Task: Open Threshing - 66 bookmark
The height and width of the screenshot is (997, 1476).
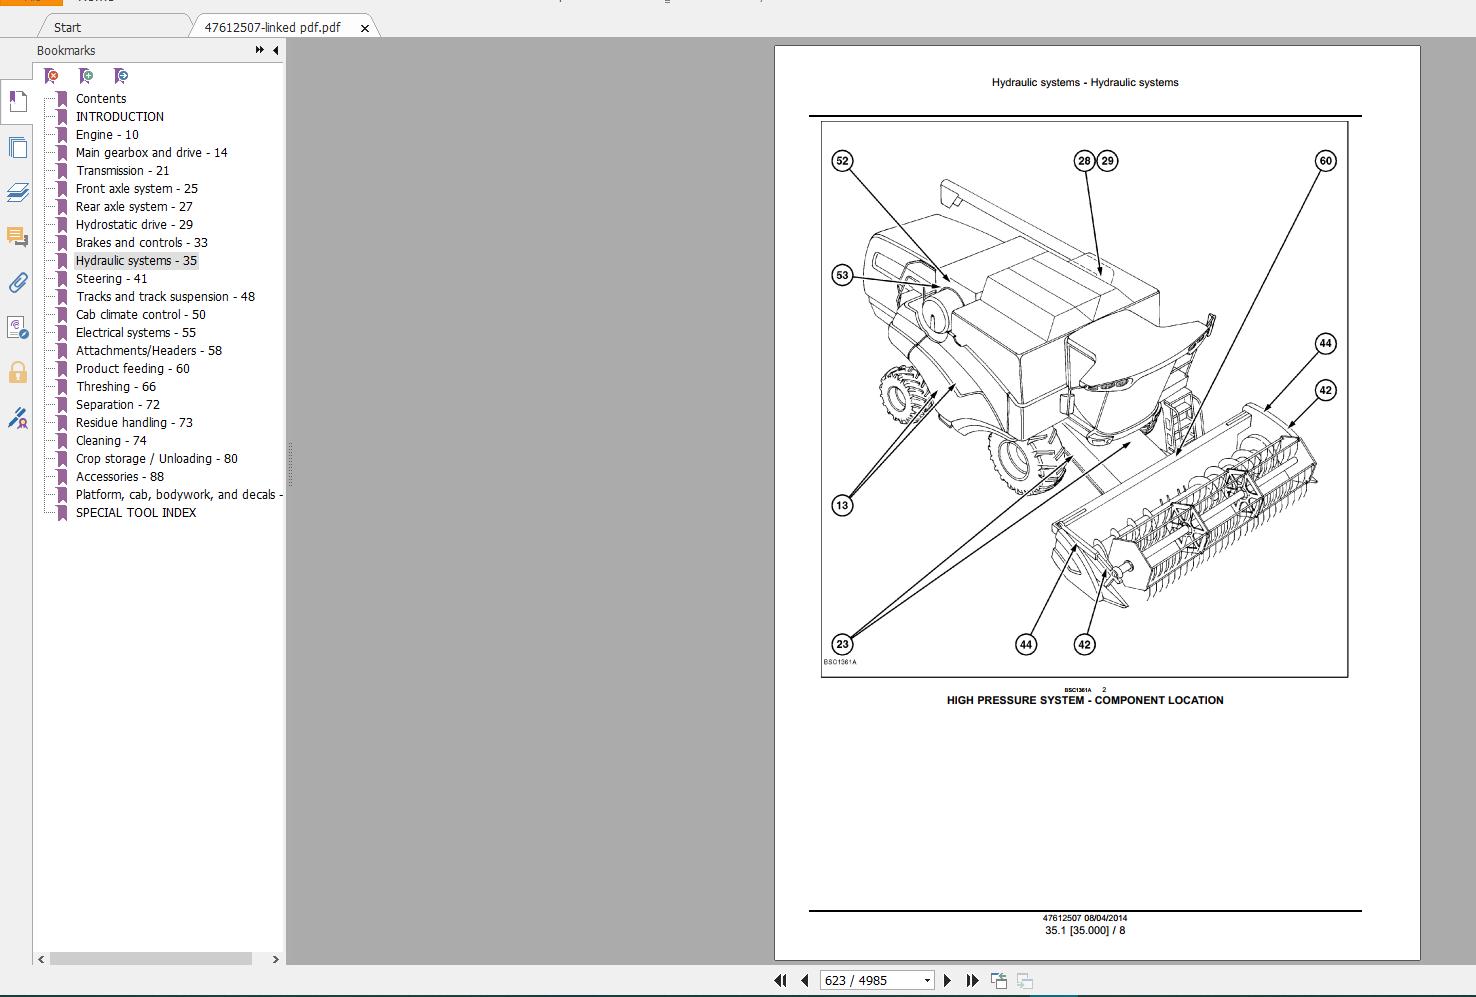Action: pyautogui.click(x=116, y=386)
